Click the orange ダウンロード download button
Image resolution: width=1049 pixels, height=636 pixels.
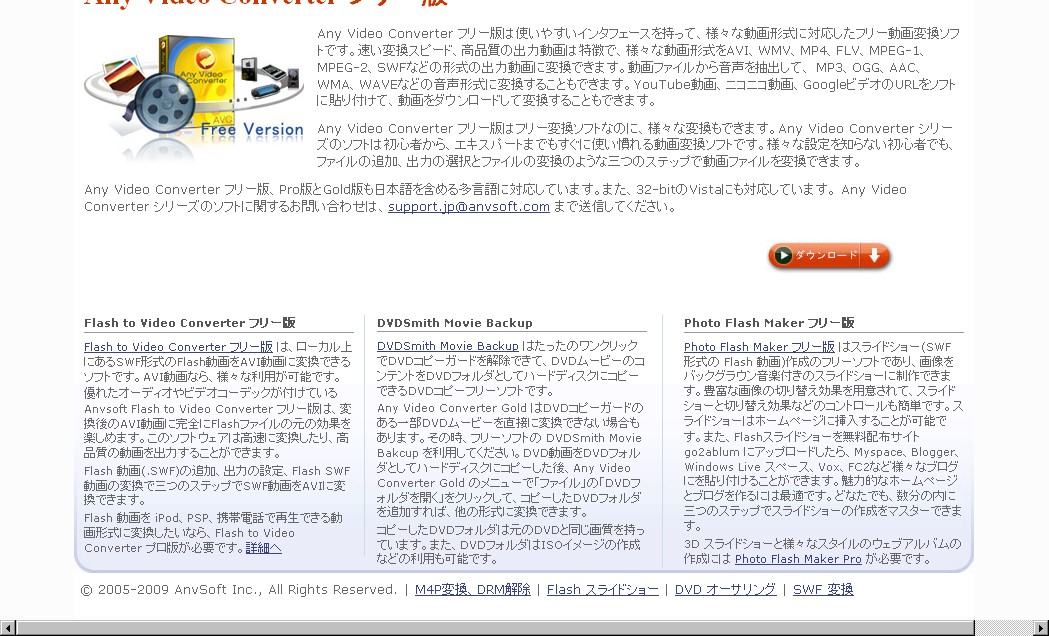point(829,255)
